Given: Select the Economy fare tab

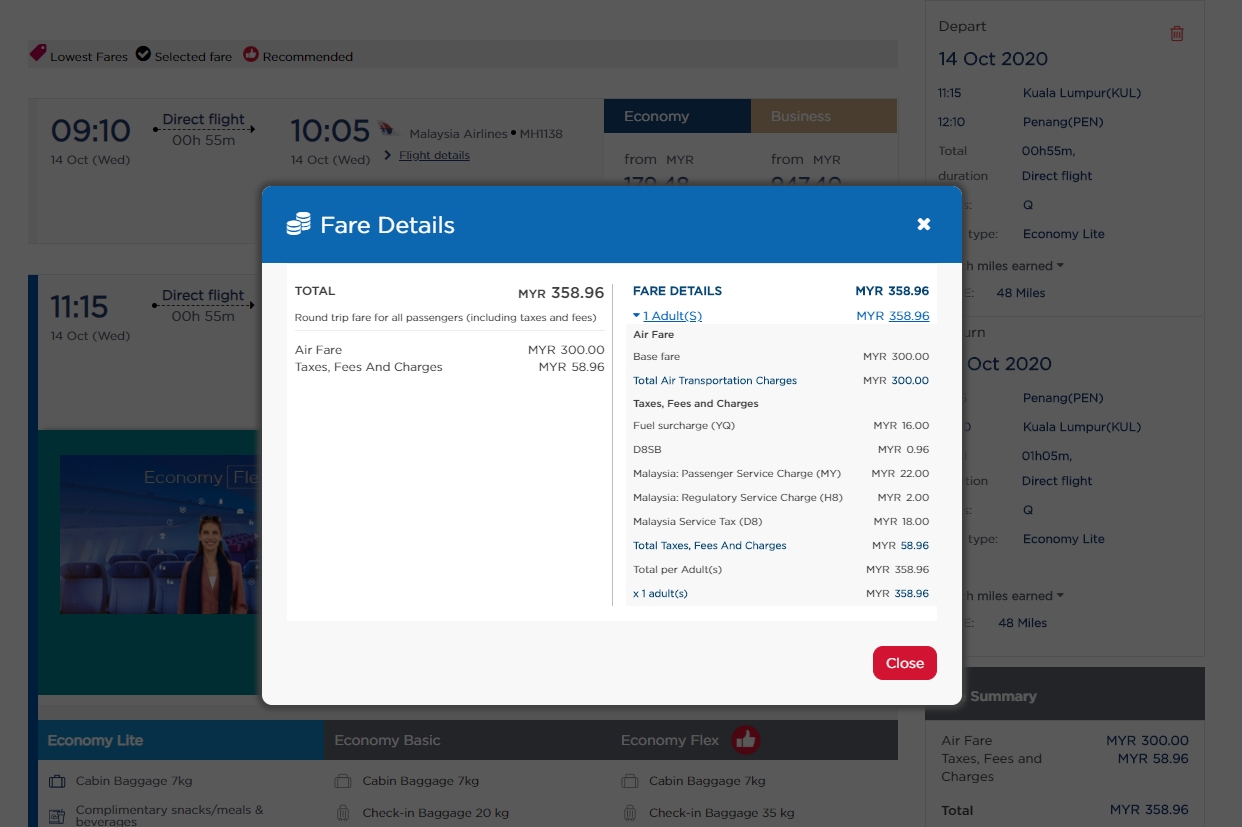Looking at the screenshot, I should click(x=677, y=116).
